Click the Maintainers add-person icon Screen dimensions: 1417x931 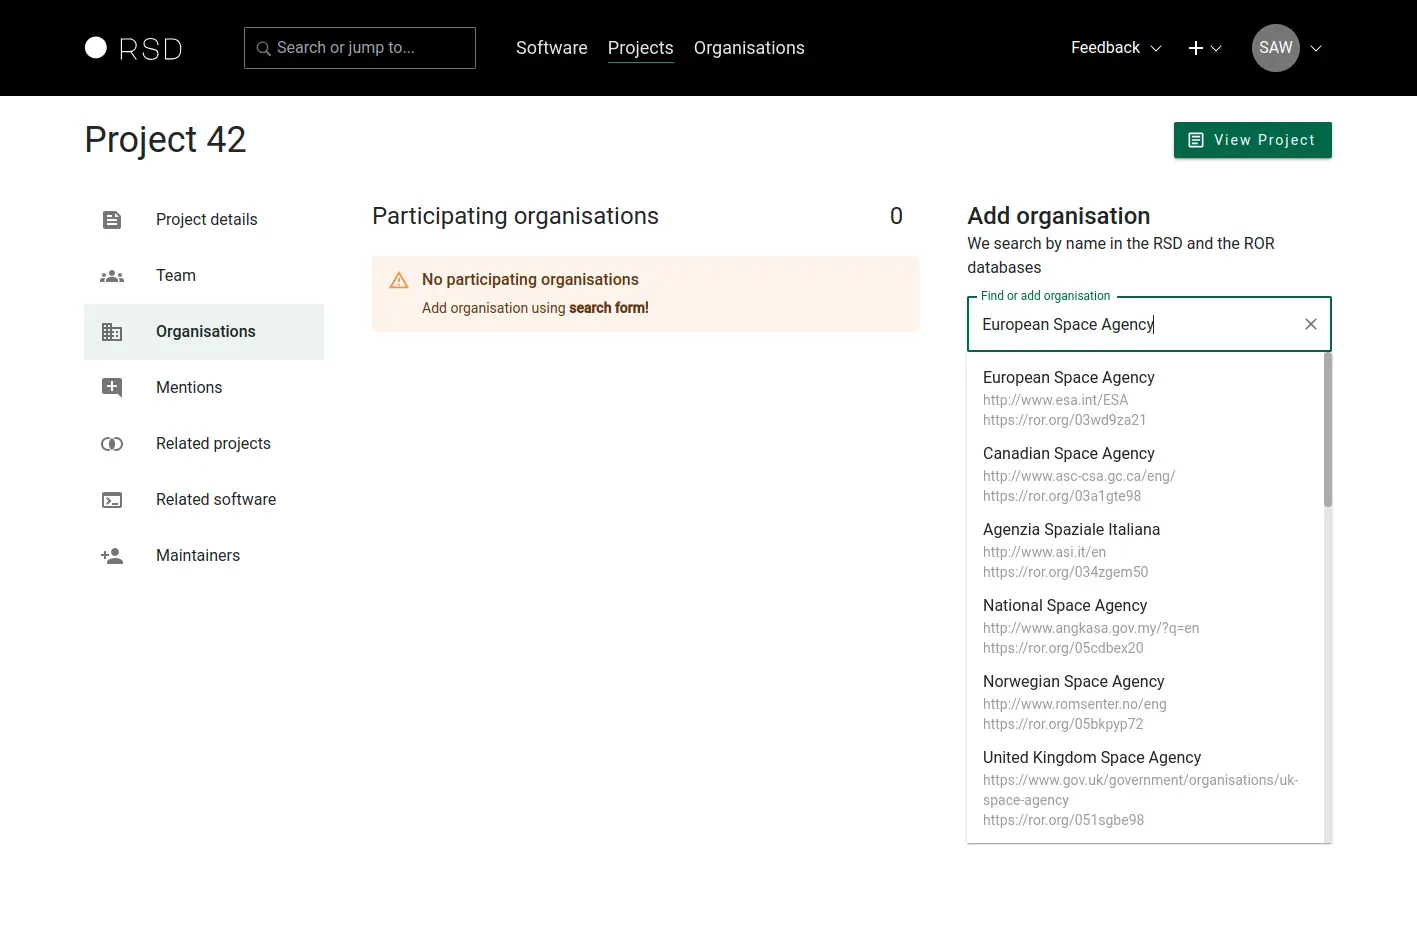click(x=112, y=556)
